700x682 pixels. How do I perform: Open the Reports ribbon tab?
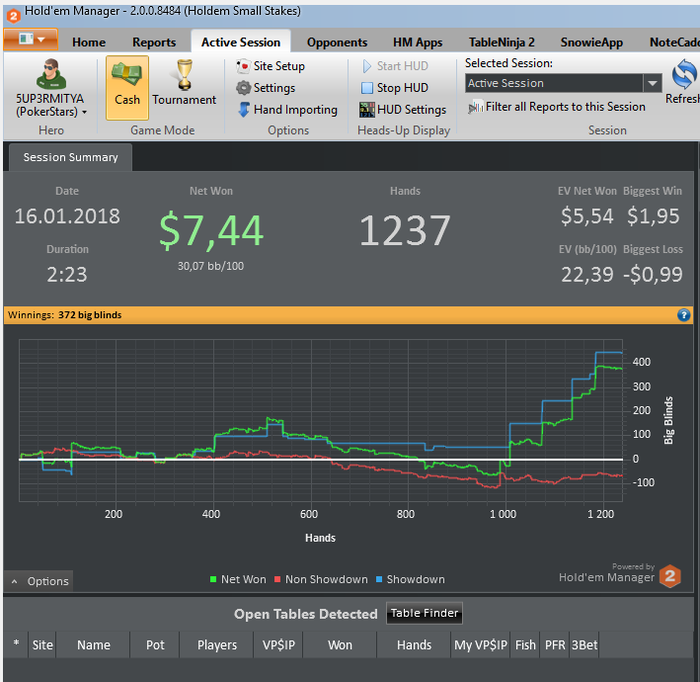coord(154,42)
